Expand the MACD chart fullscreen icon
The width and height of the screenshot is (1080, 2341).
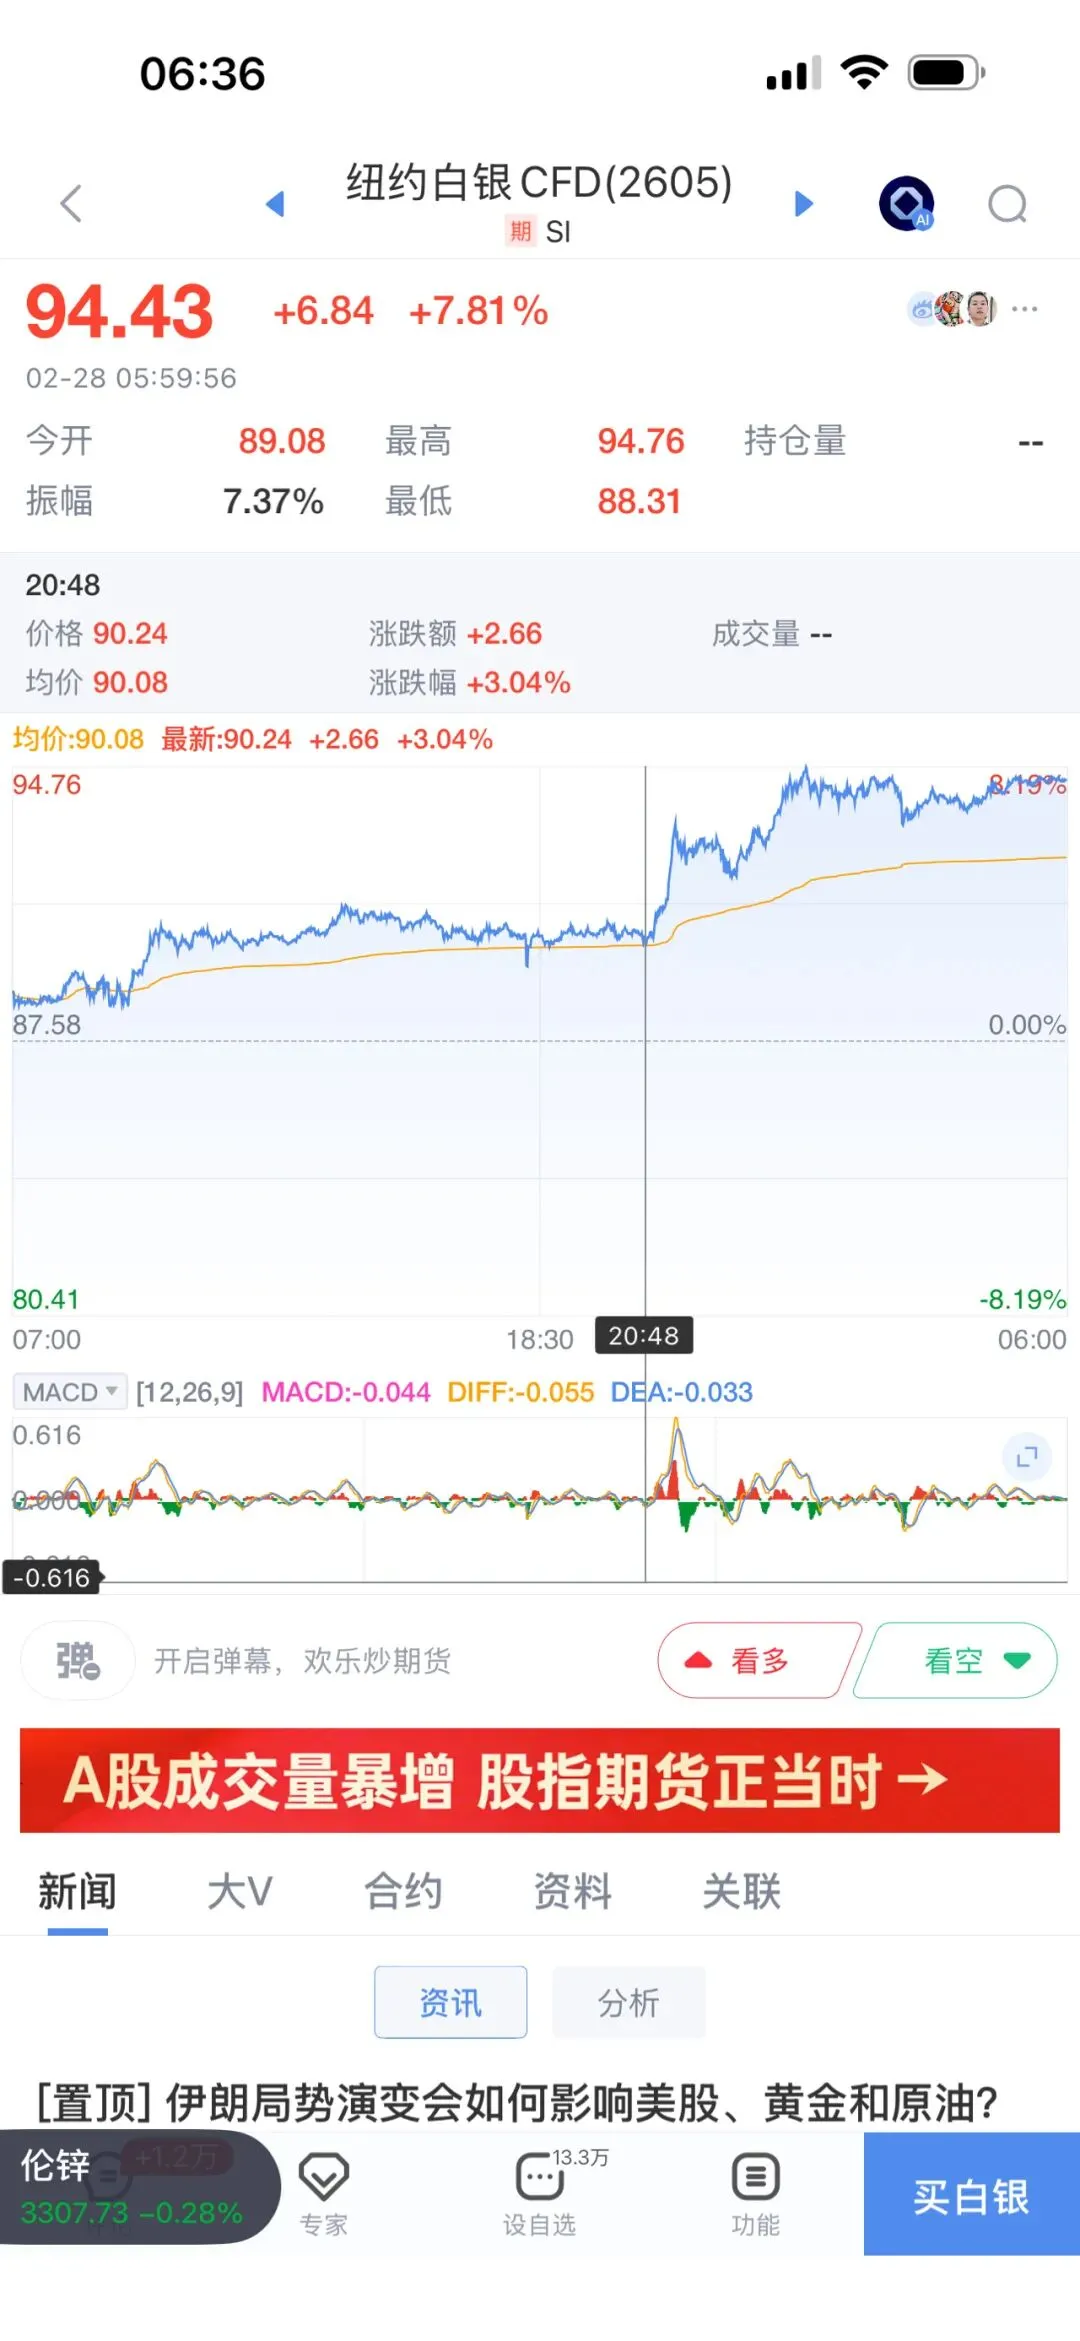click(1027, 1456)
